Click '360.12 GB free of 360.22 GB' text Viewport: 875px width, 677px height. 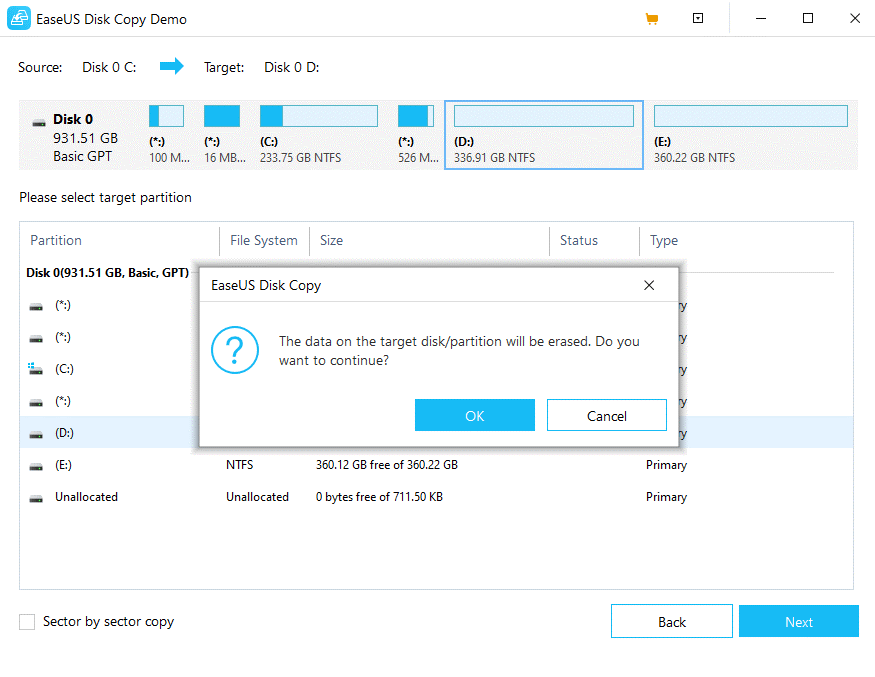386,464
